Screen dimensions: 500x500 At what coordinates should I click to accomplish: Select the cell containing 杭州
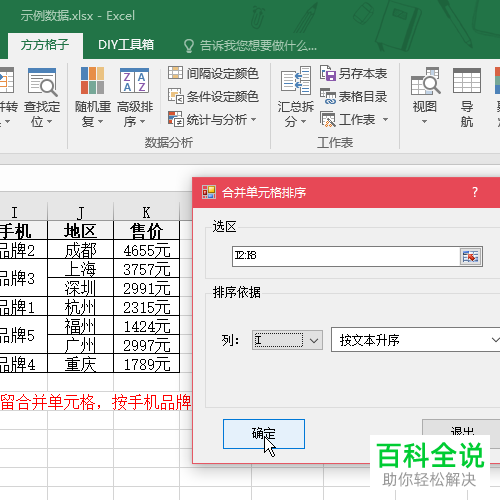tap(80, 307)
